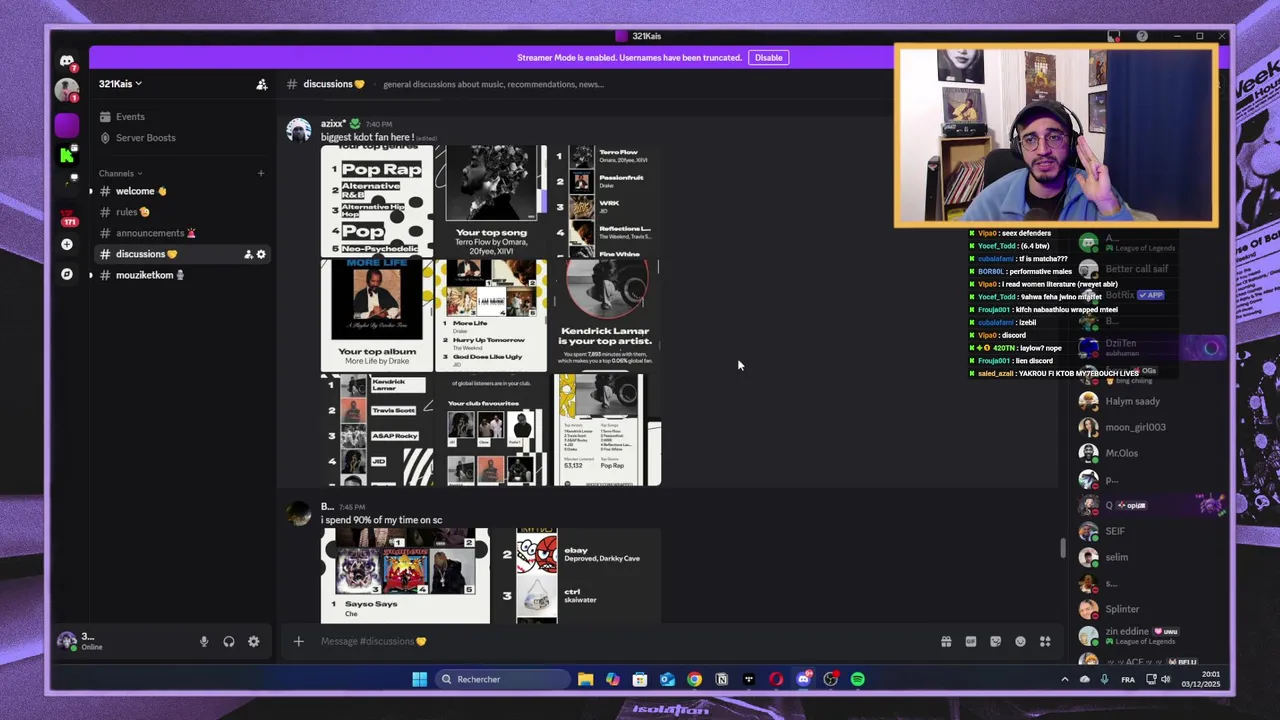1280x720 pixels.
Task: Open Kendrick Lamar is your top artist image
Action: tap(605, 316)
